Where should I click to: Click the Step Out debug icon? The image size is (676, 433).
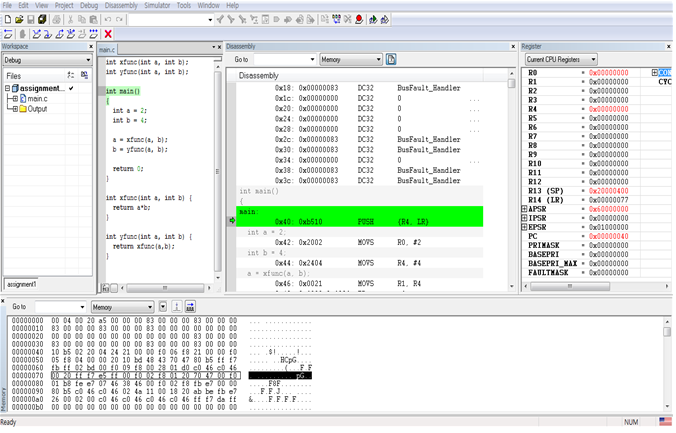tap(59, 34)
